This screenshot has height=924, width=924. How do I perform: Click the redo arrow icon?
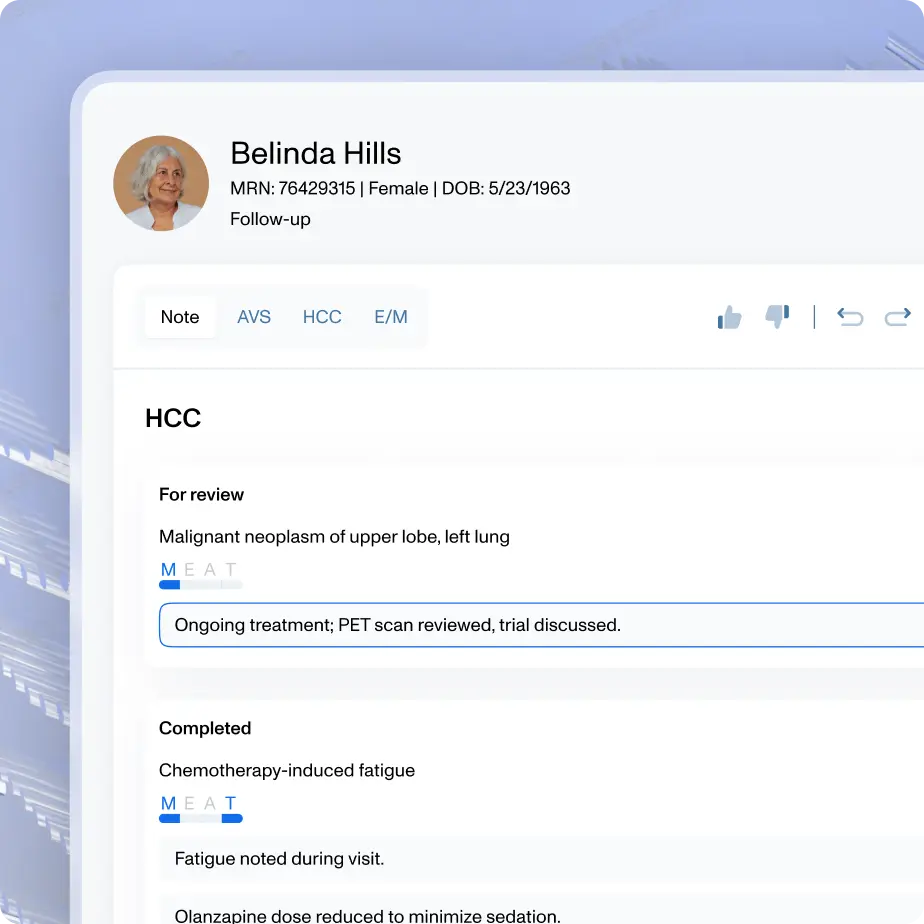click(897, 316)
